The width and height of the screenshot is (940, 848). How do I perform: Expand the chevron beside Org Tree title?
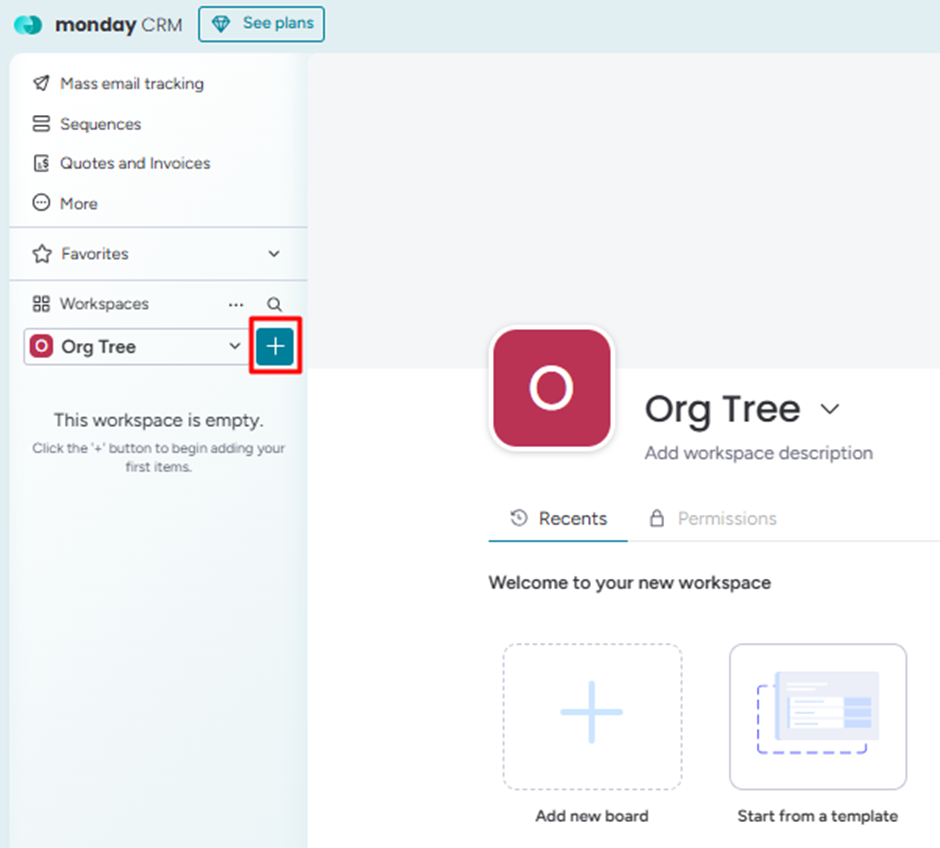click(x=830, y=409)
